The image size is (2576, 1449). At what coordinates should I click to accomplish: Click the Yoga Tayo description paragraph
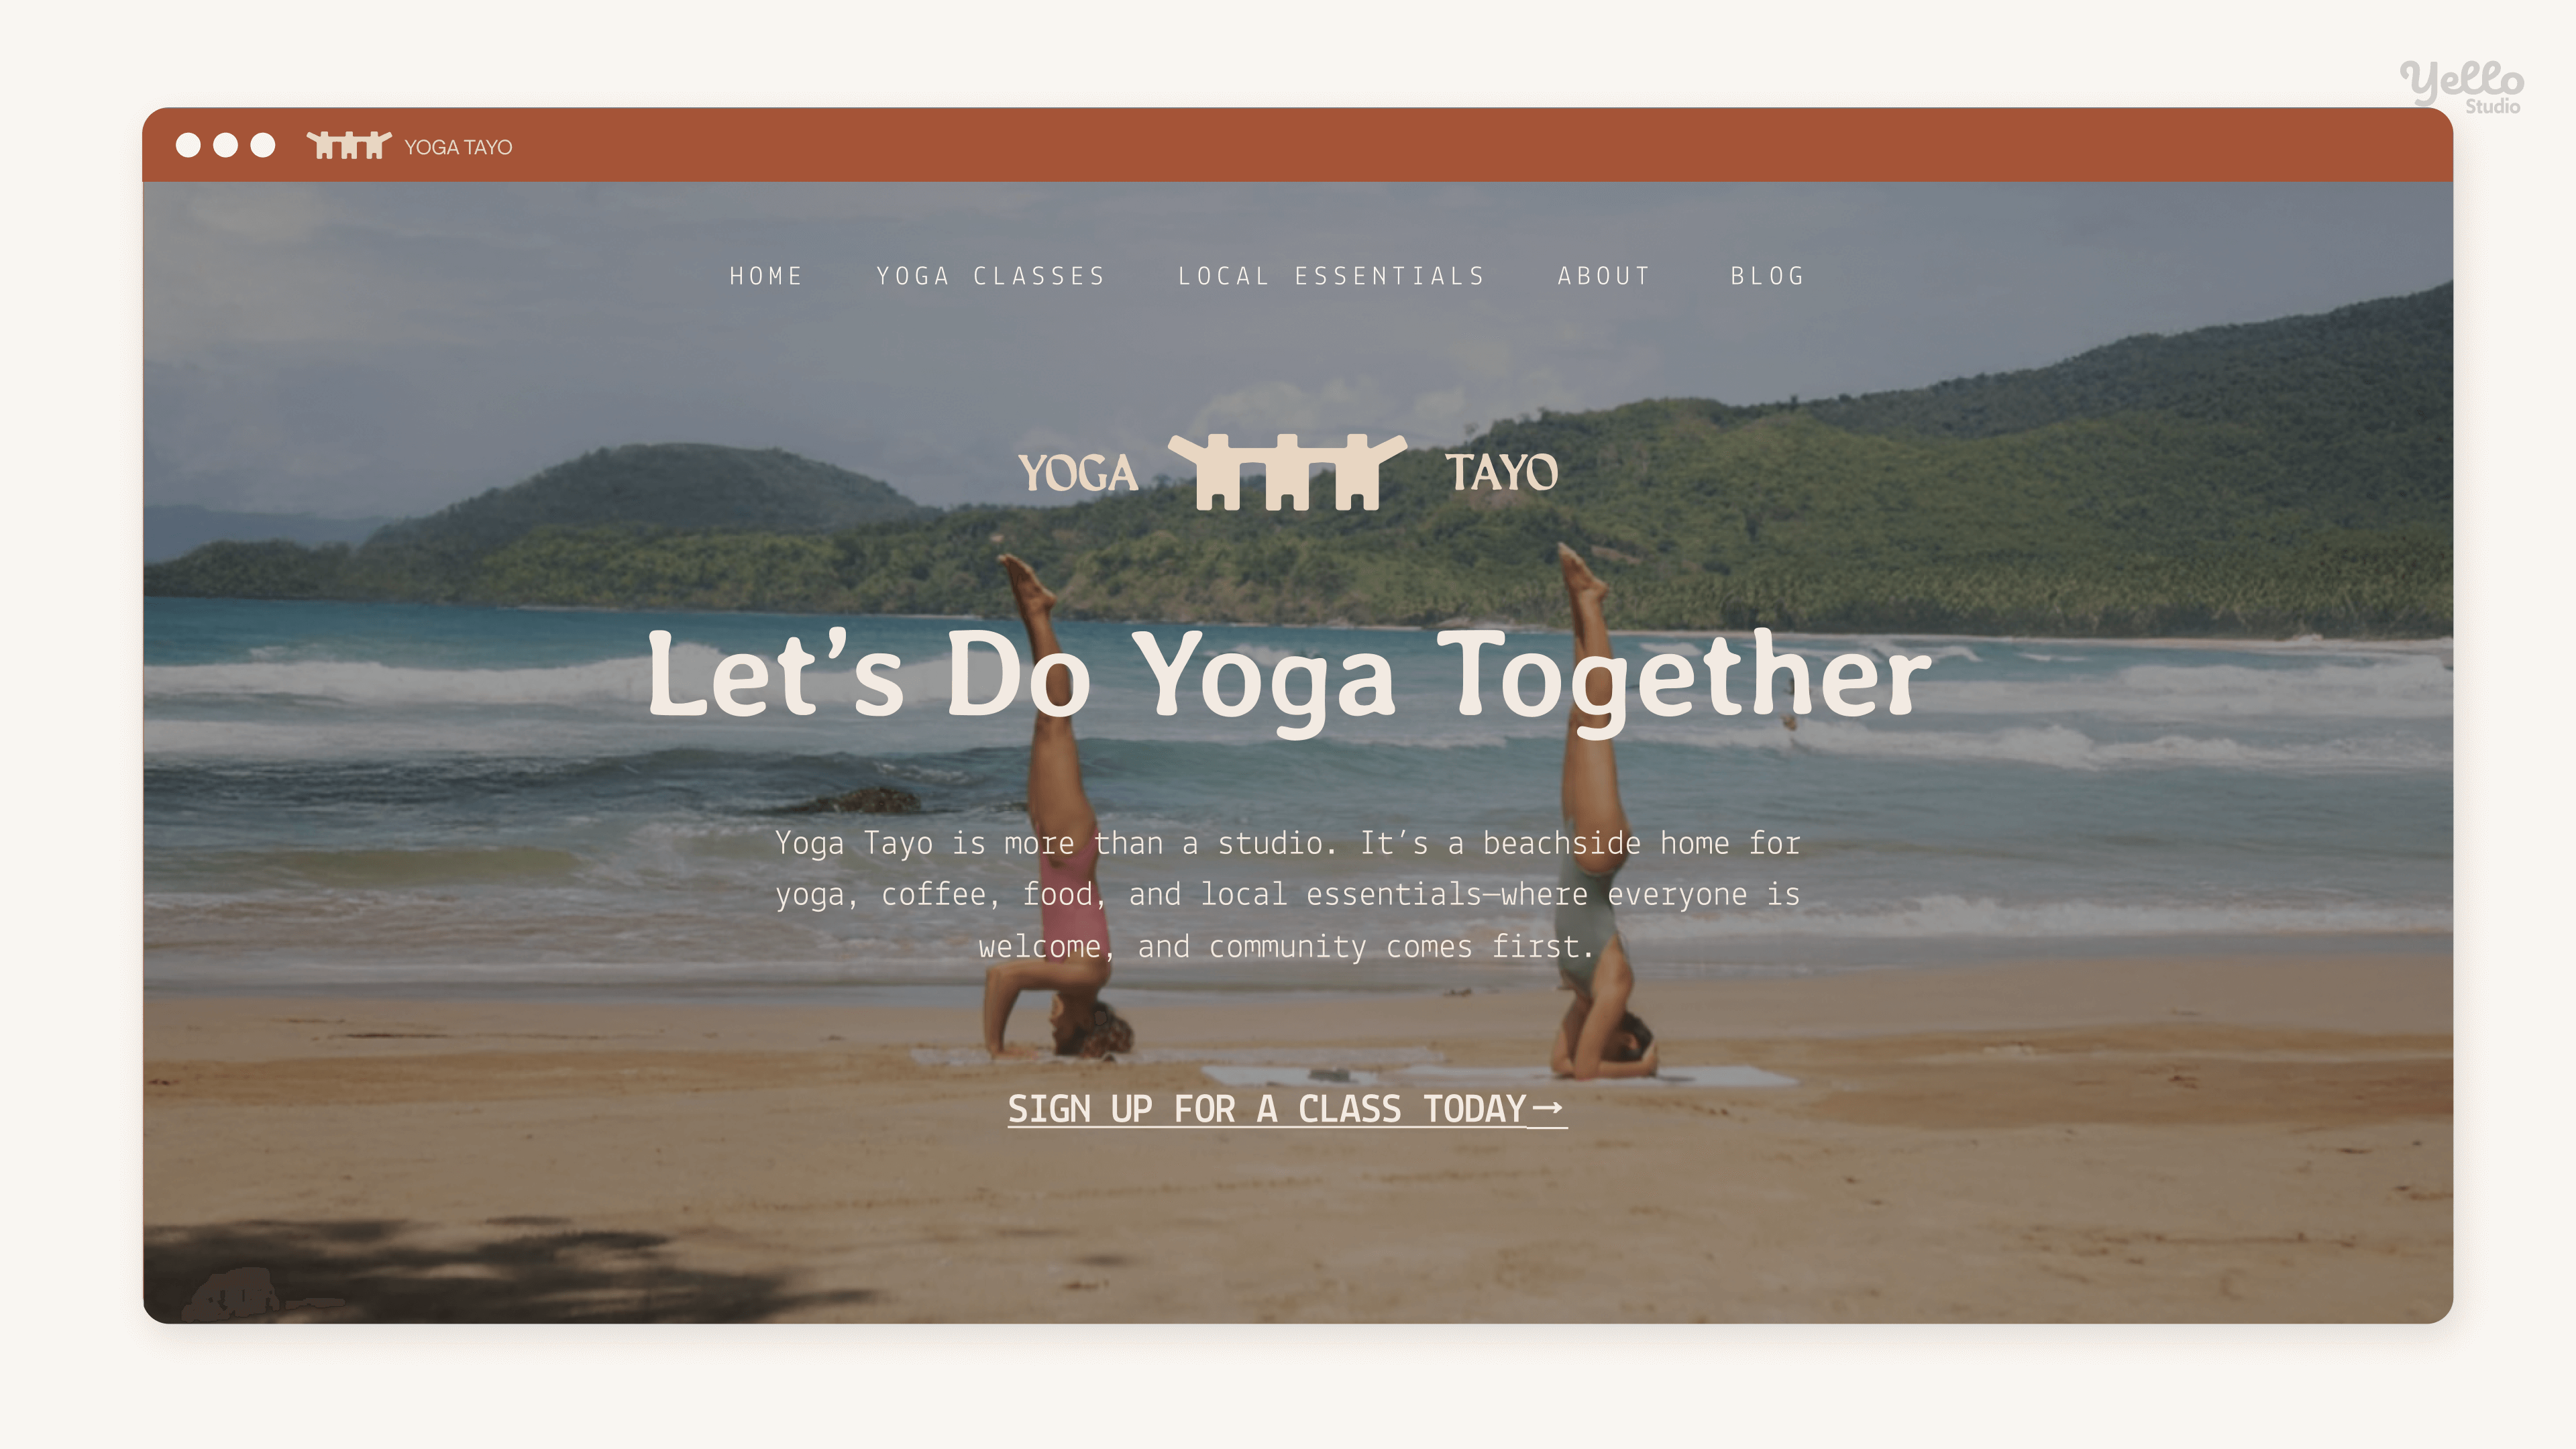pyautogui.click(x=1288, y=895)
